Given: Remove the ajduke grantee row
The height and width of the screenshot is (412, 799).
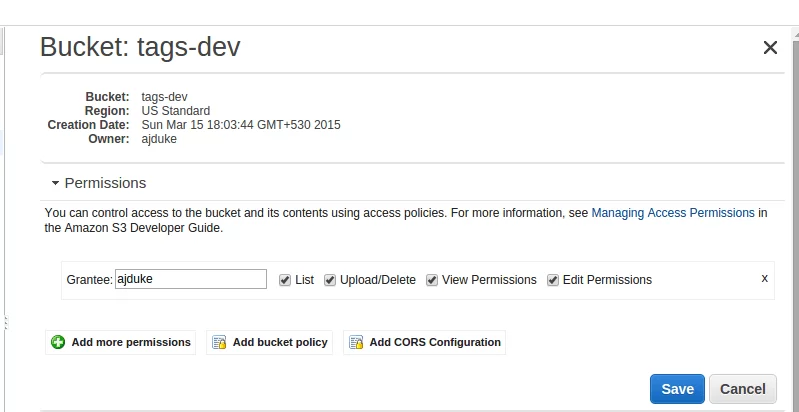Looking at the screenshot, I should pos(764,278).
